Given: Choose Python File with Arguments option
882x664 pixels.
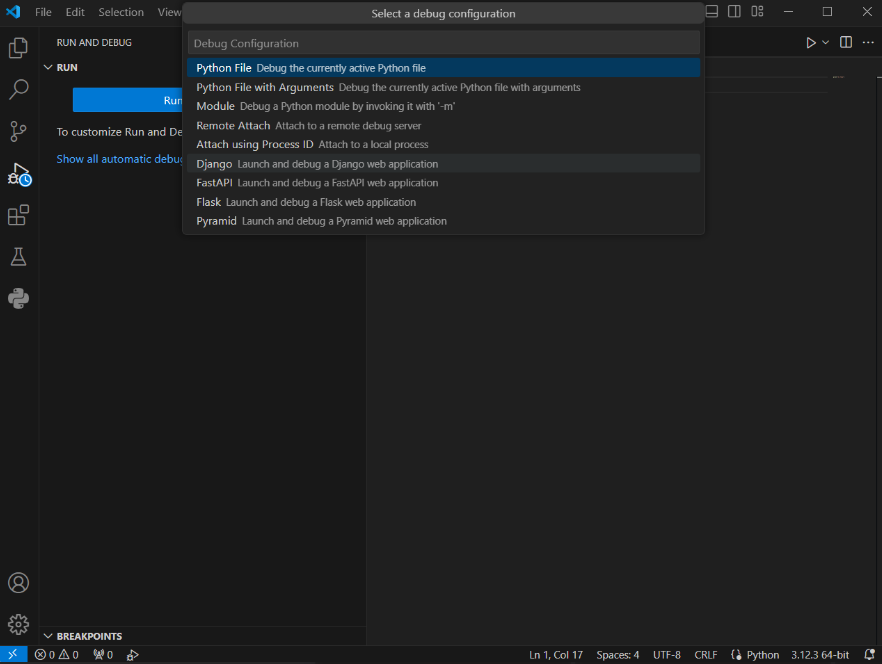Looking at the screenshot, I should [443, 87].
